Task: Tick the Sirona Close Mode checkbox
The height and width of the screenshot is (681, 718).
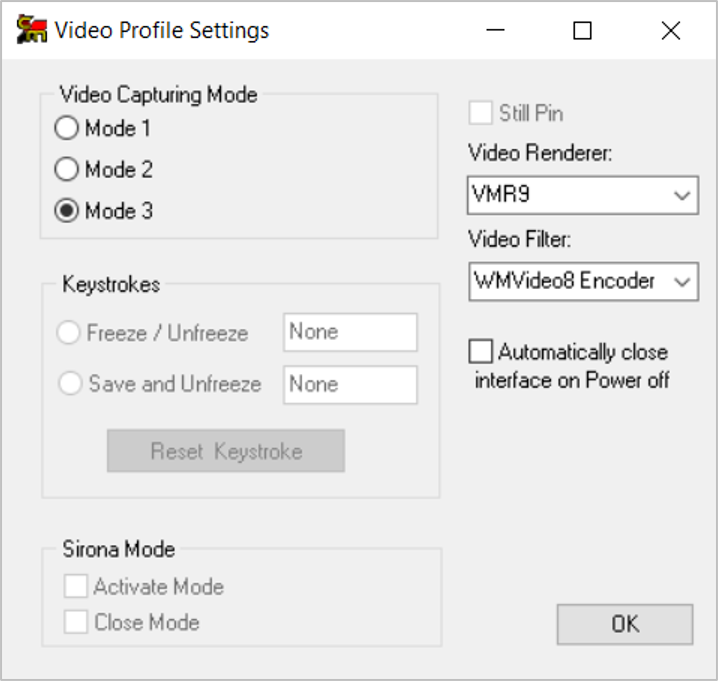Action: tap(76, 622)
